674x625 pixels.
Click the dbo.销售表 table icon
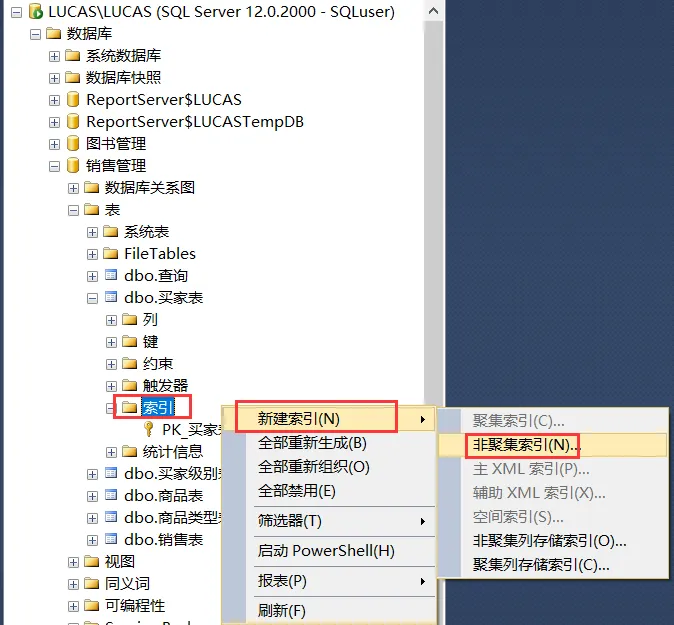pyautogui.click(x=111, y=539)
